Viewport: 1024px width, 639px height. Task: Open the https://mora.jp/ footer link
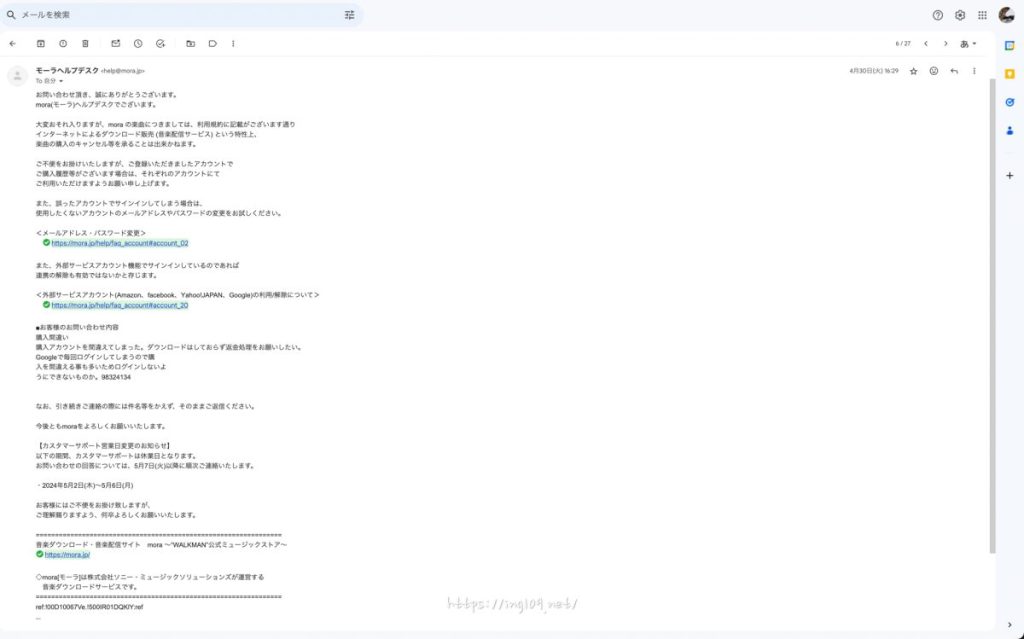[x=67, y=554]
